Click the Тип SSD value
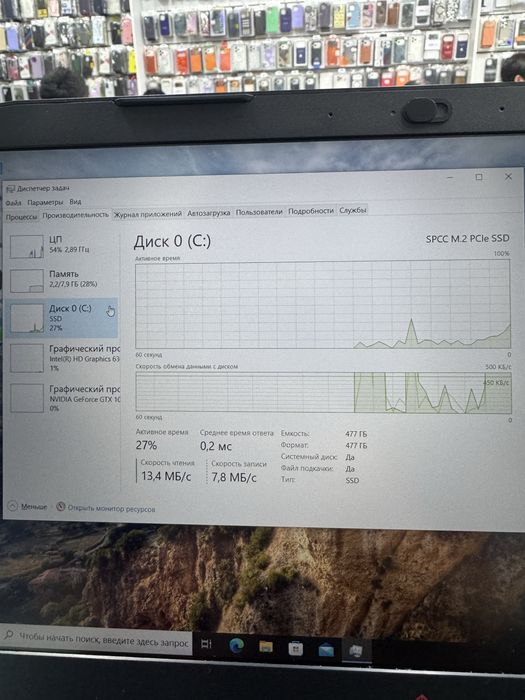 point(352,480)
